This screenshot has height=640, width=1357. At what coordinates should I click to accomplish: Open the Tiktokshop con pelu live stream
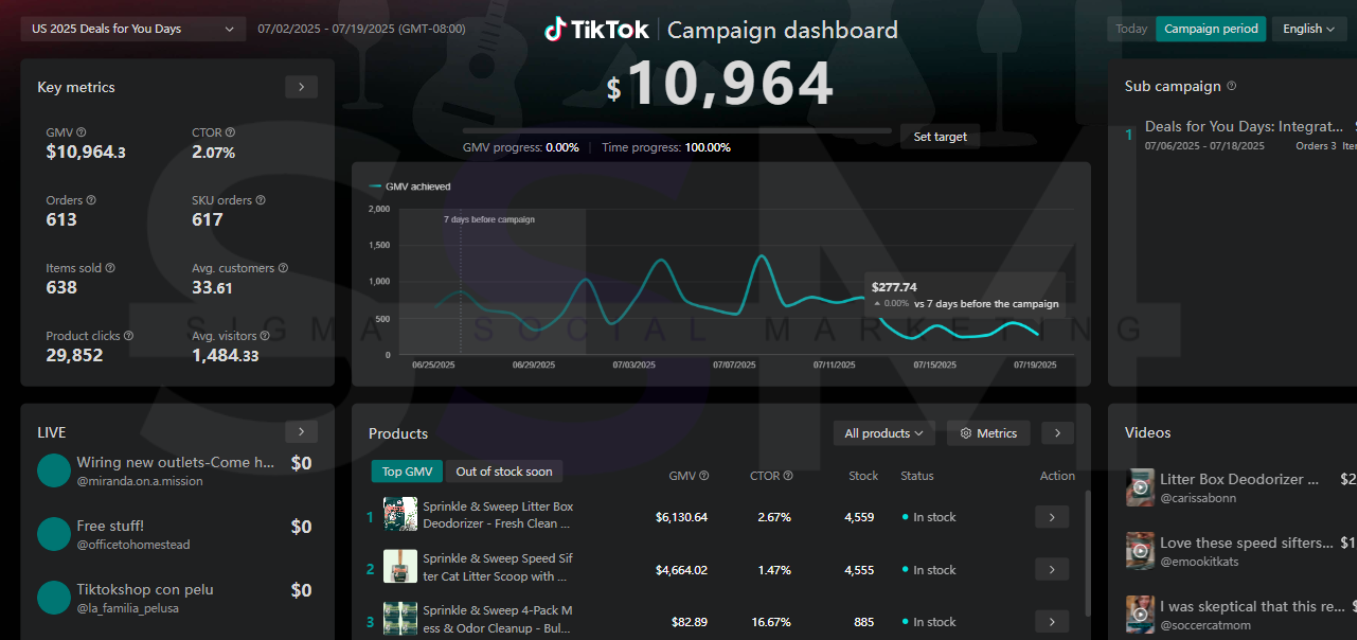coord(145,589)
